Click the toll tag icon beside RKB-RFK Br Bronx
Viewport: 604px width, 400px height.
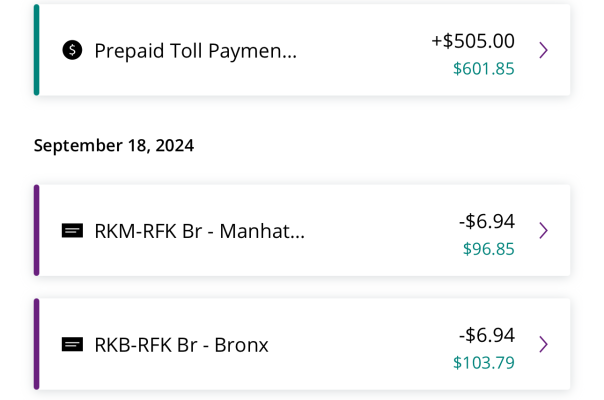72,344
